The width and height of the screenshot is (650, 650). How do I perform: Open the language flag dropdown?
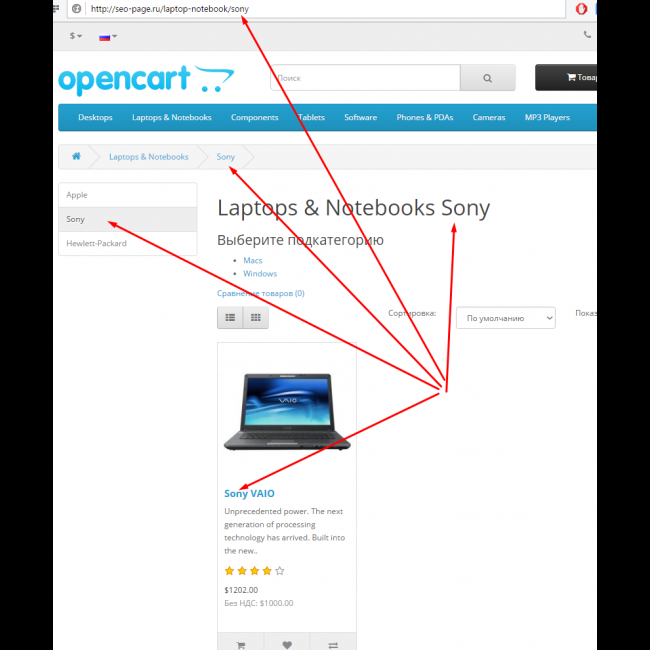(x=108, y=36)
